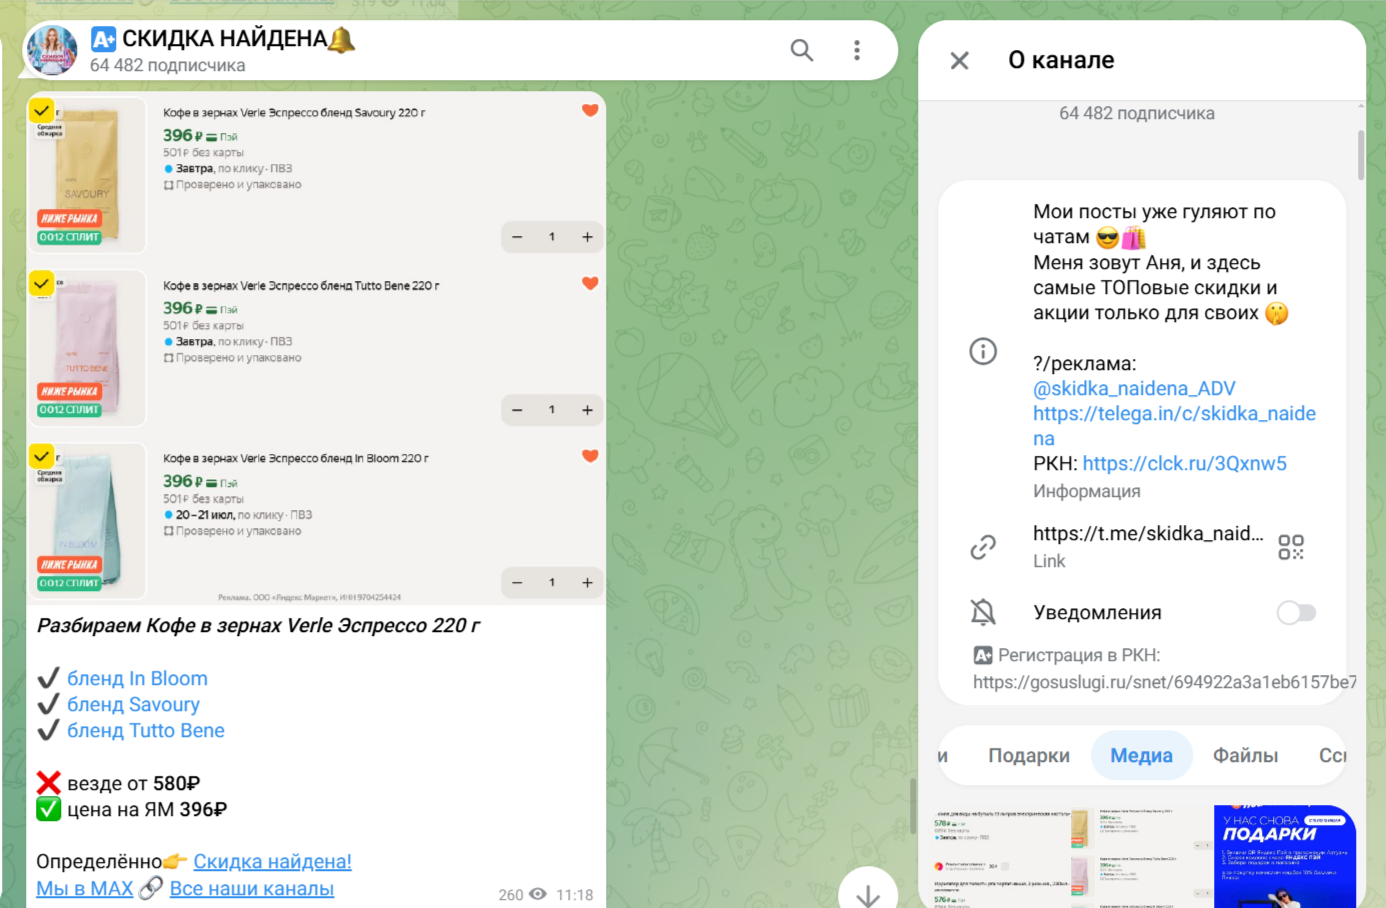The width and height of the screenshot is (1386, 908).
Task: Click the chain link icon
Action: pos(983,547)
